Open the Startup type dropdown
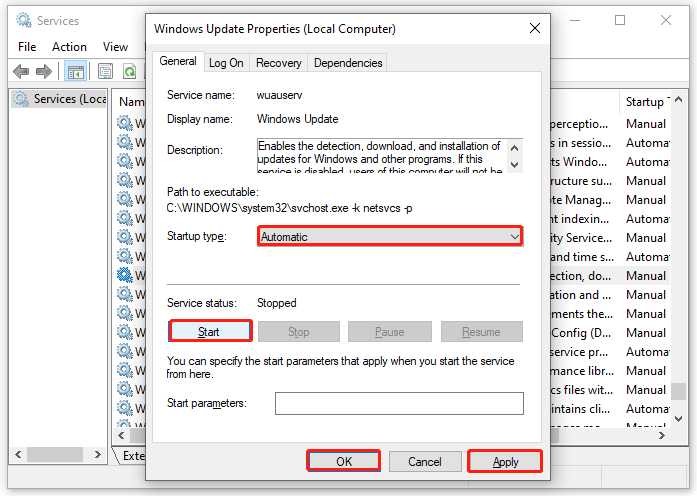The height and width of the screenshot is (496, 697). click(x=390, y=237)
